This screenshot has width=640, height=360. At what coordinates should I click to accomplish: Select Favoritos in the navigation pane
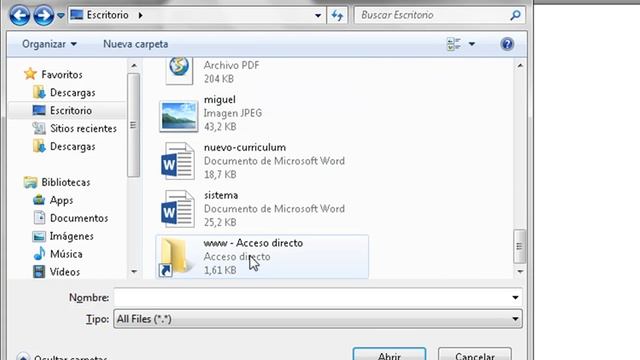(x=62, y=75)
